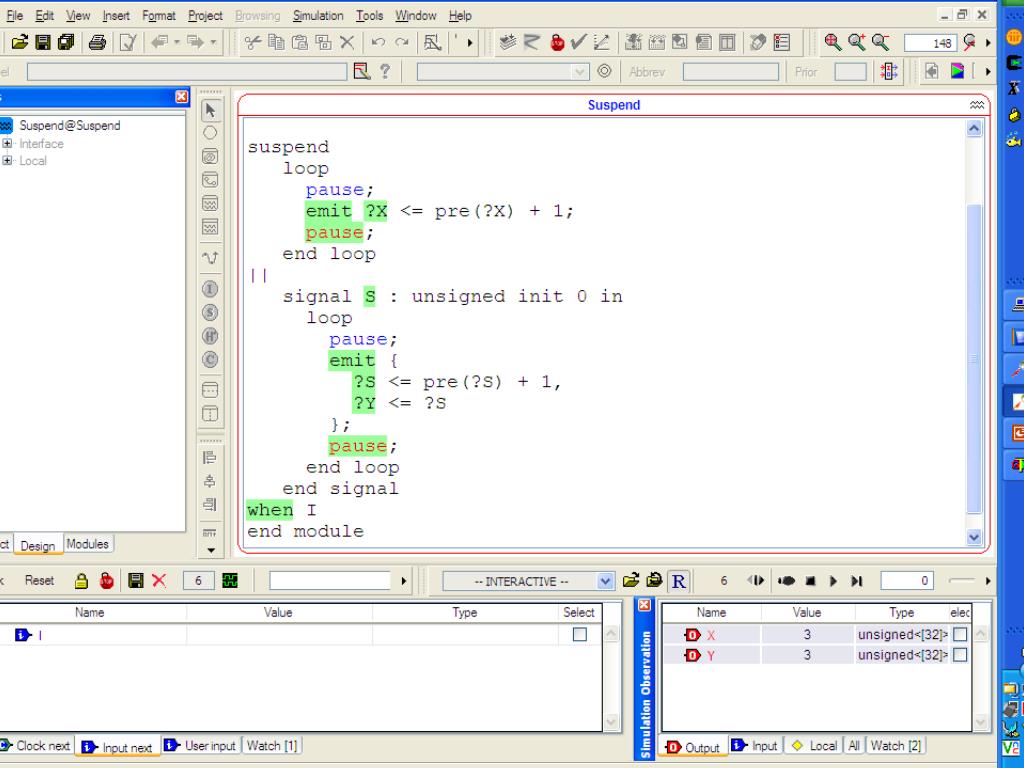Image resolution: width=1024 pixels, height=768 pixels.
Task: Expand the Interface tree node
Action: point(7,143)
